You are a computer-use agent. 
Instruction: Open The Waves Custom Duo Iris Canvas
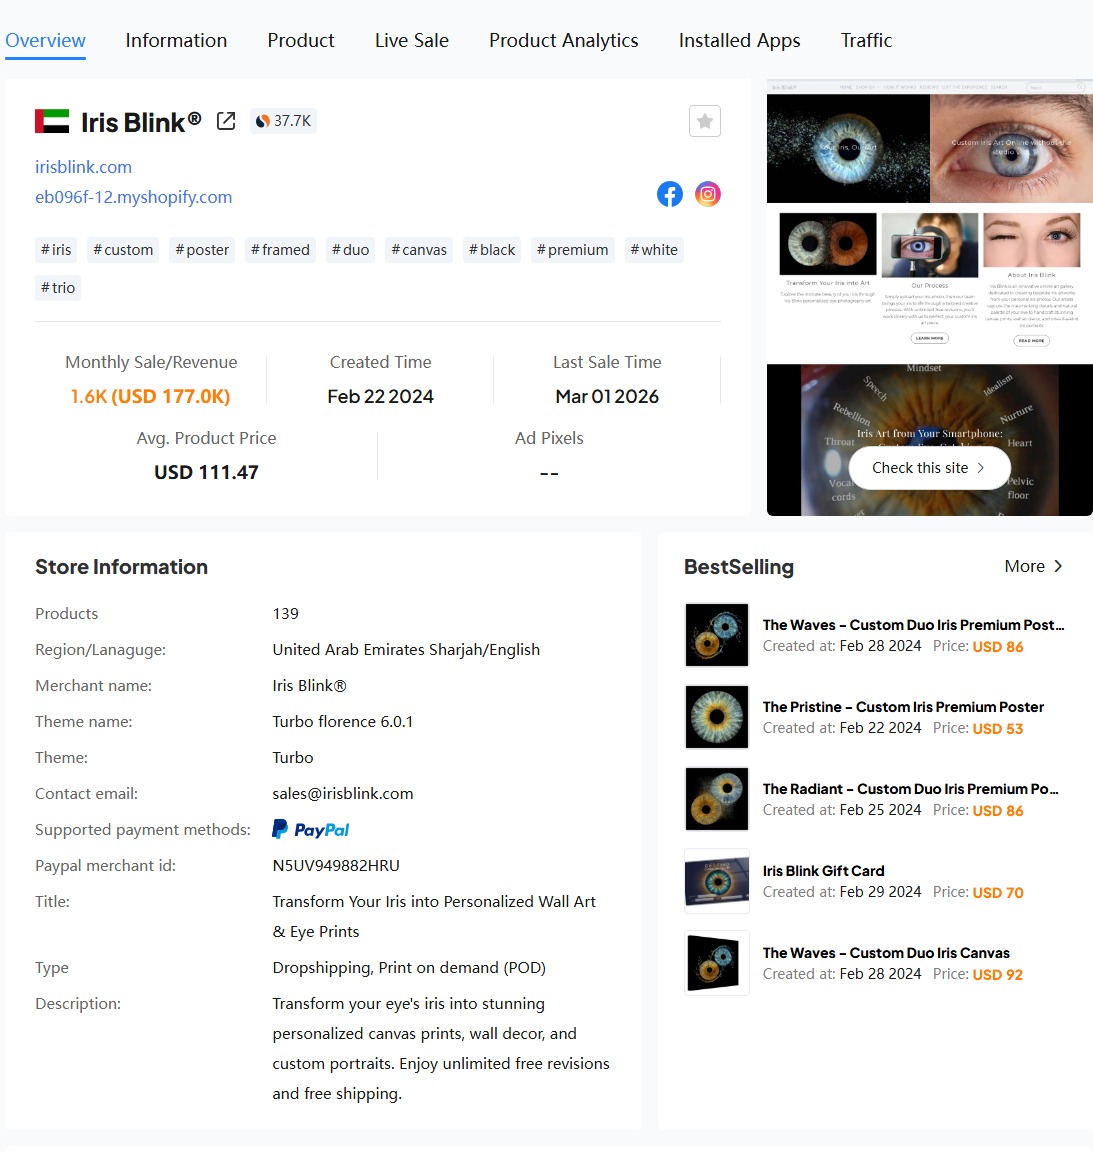tap(885, 953)
